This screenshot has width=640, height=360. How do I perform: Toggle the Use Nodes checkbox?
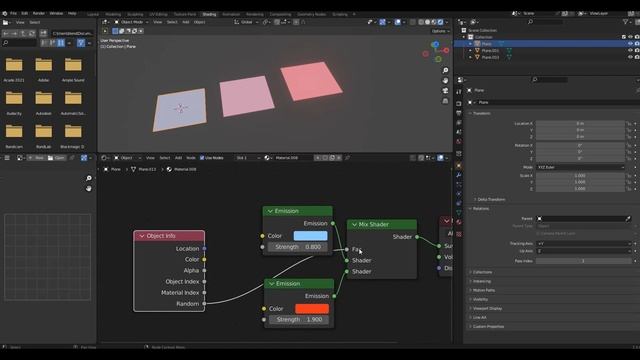[202, 158]
